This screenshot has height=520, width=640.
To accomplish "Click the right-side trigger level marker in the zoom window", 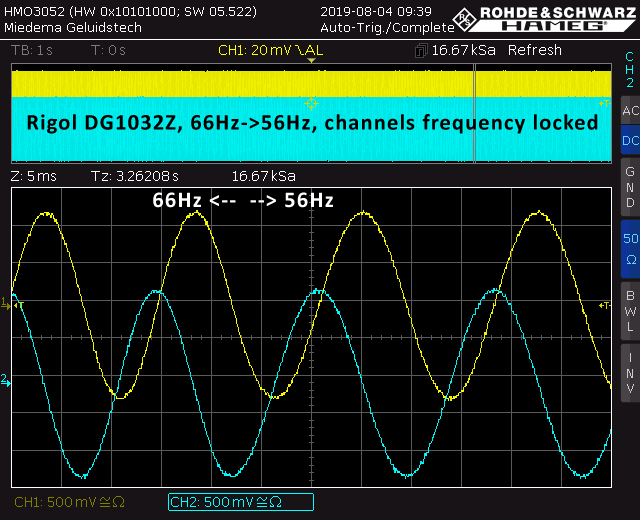I will coord(604,305).
